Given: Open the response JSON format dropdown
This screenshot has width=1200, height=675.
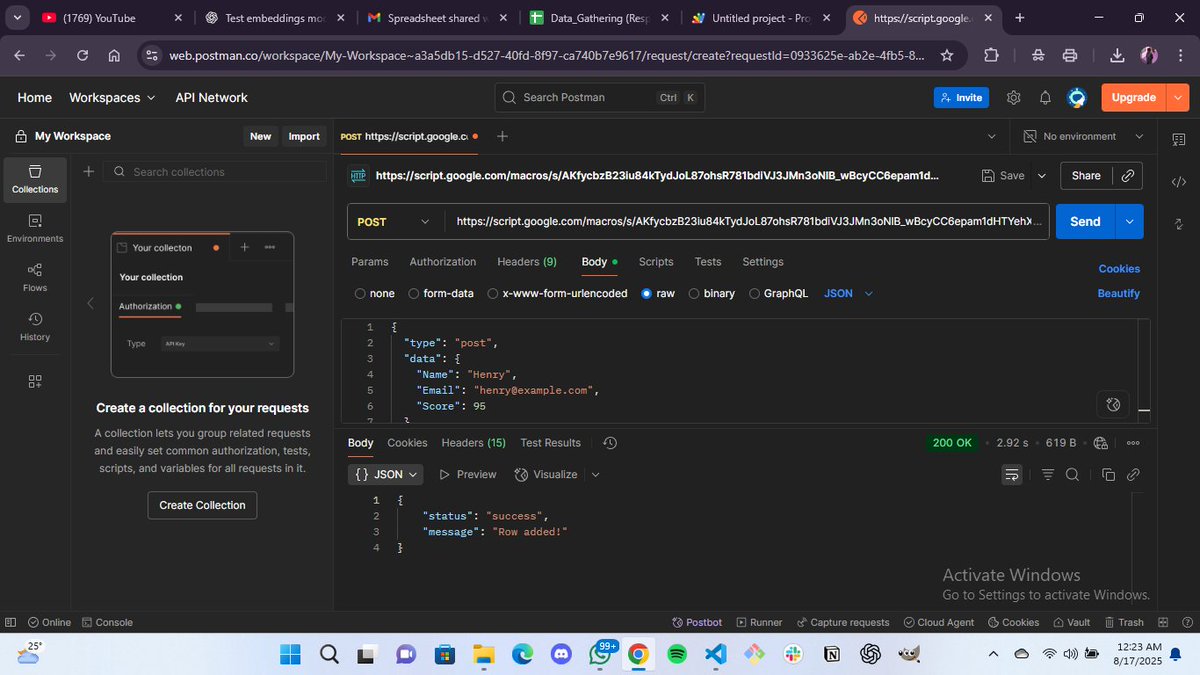Looking at the screenshot, I should pyautogui.click(x=386, y=474).
